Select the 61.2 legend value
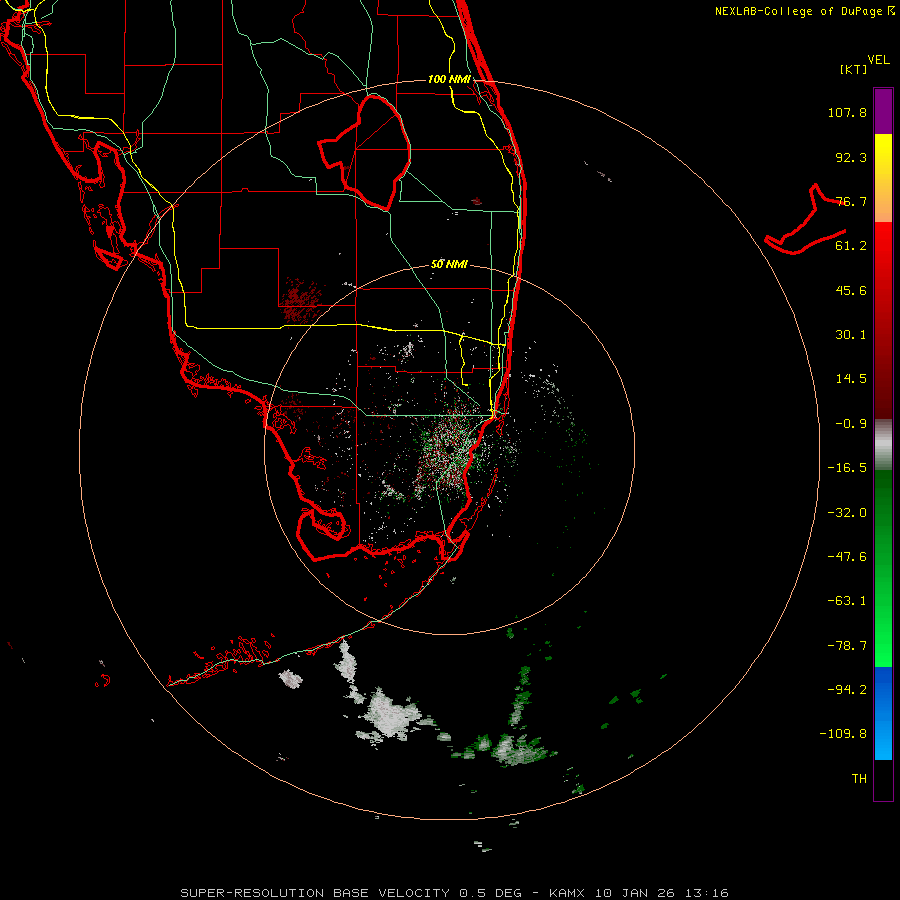 [851, 246]
